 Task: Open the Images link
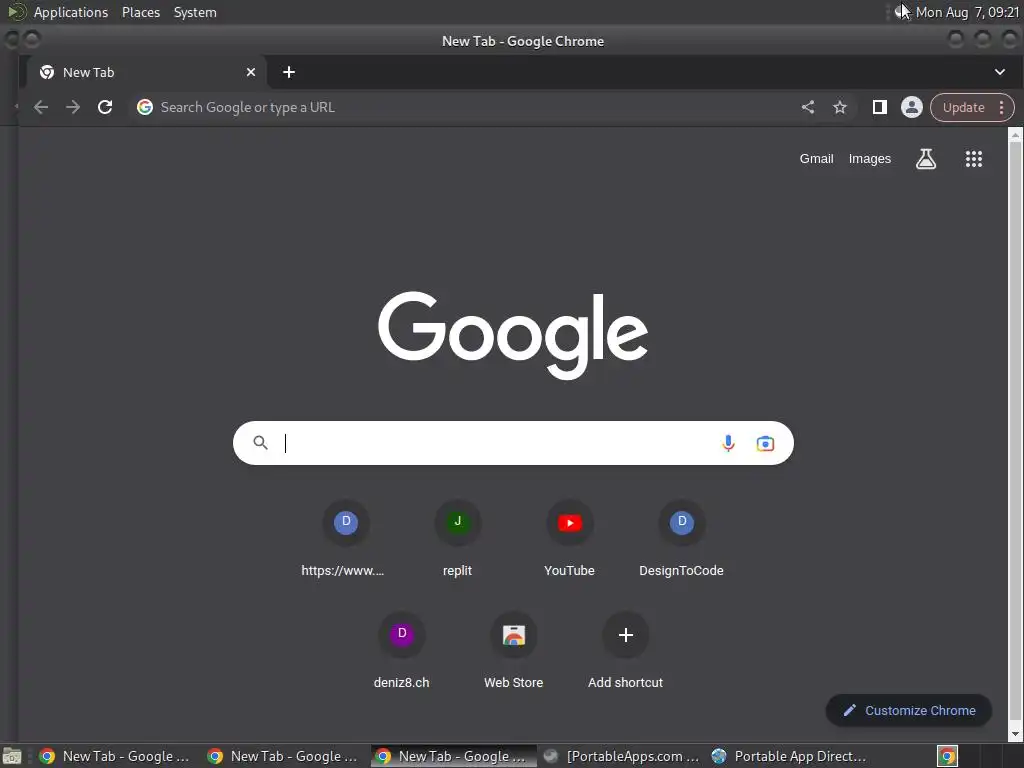[869, 159]
